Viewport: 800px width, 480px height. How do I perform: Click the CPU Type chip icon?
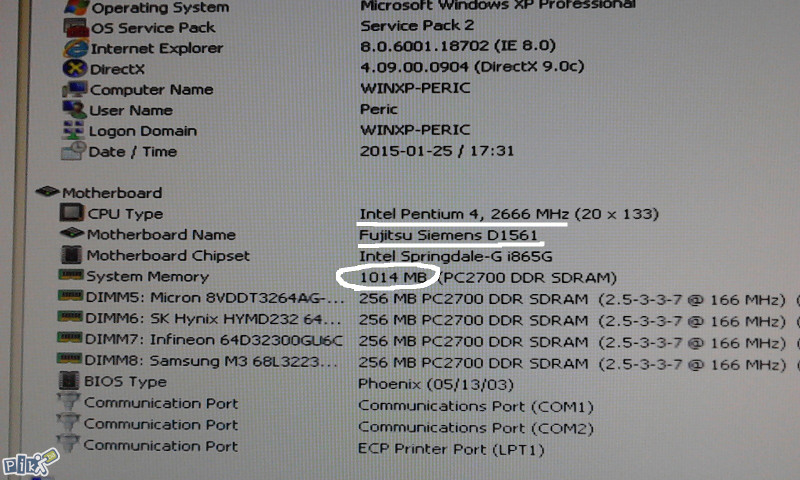click(71, 213)
